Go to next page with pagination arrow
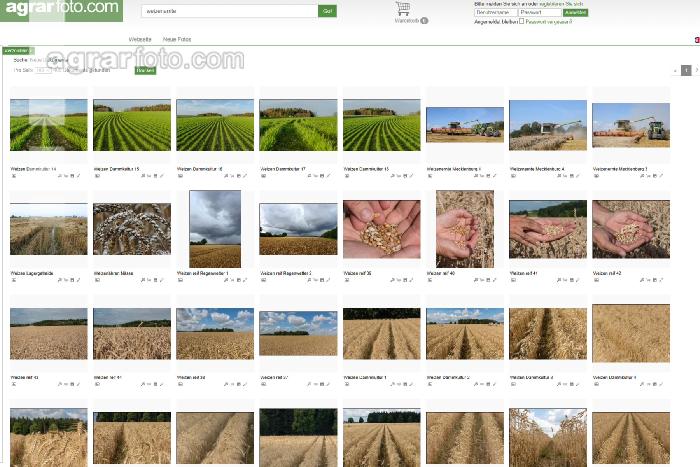 [696, 70]
